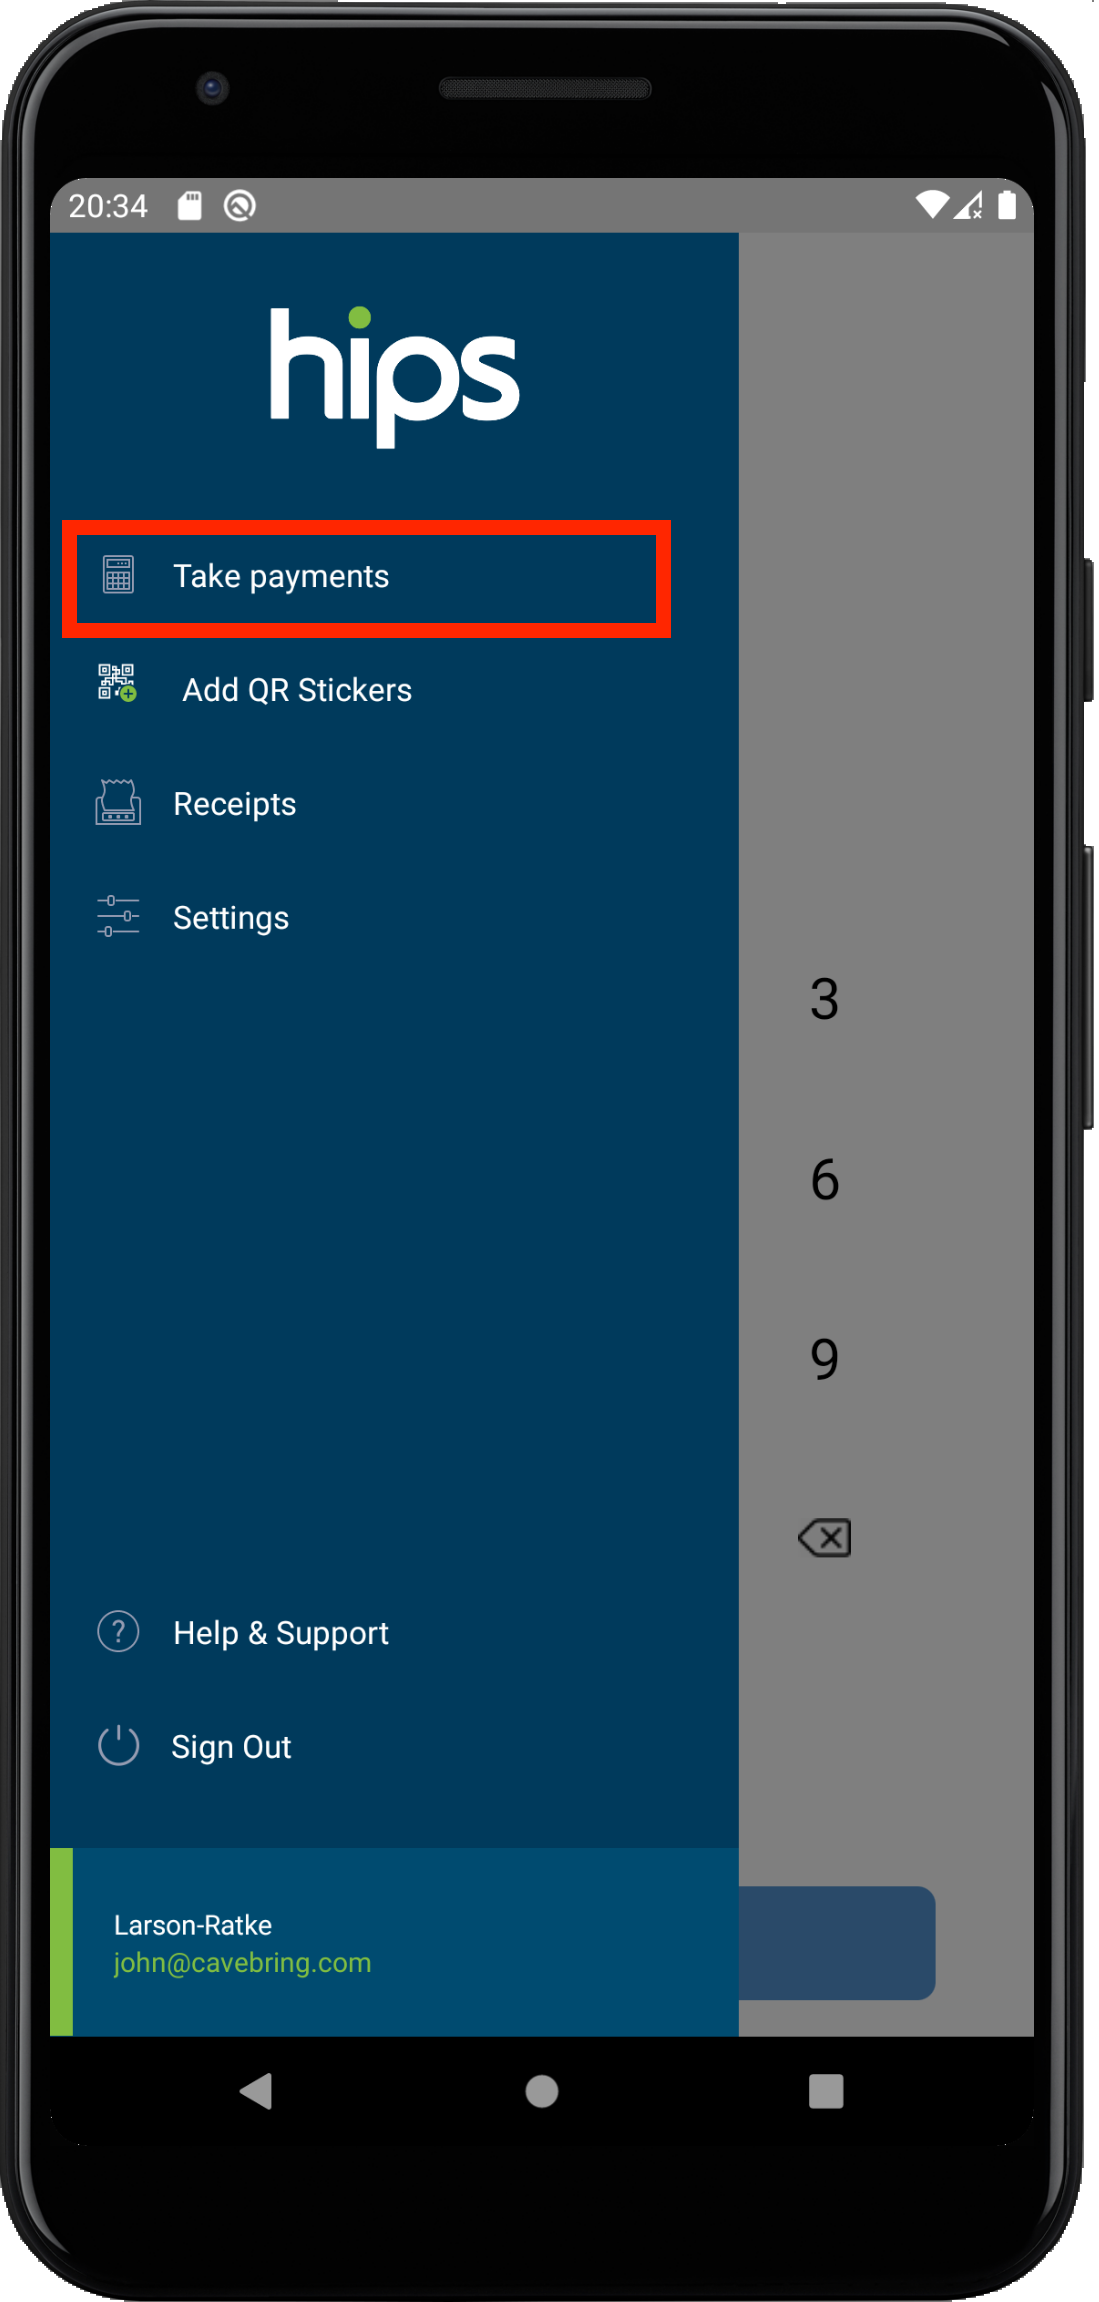Tap Sign Out
This screenshot has height=2302, width=1099.
[231, 1747]
